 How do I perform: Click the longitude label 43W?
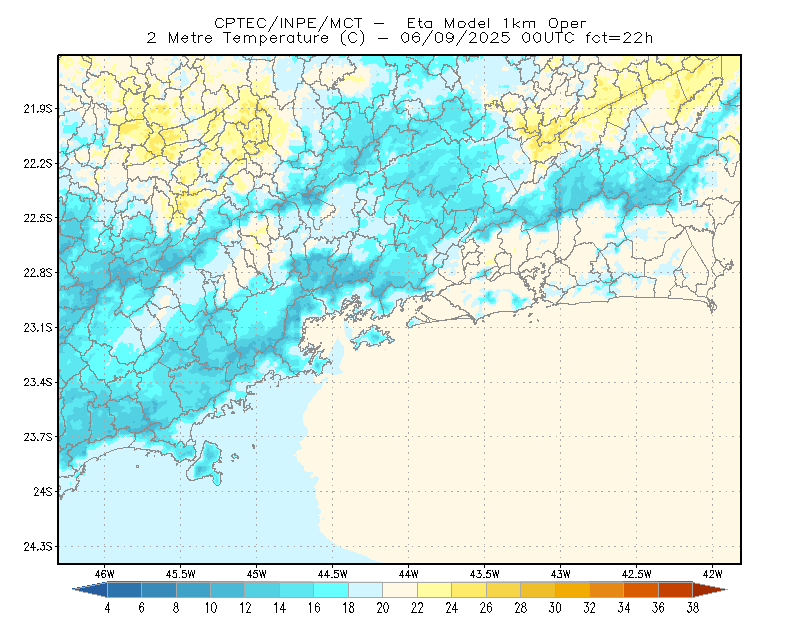tap(561, 574)
